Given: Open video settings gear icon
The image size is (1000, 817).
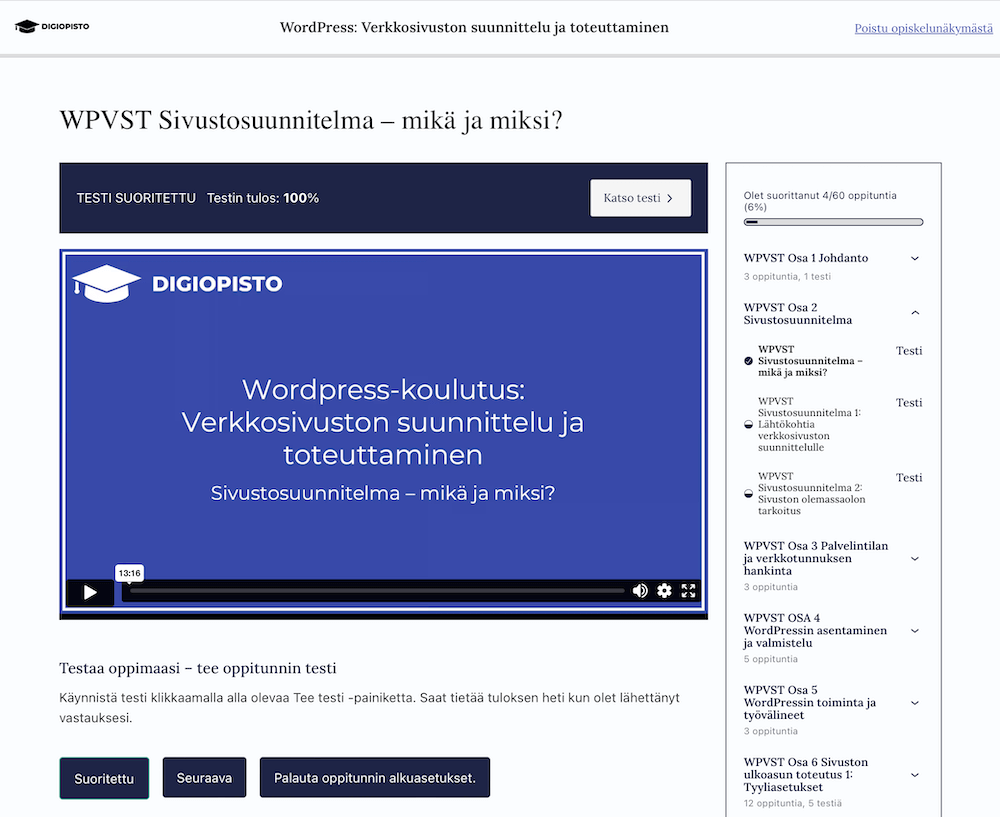Looking at the screenshot, I should coord(664,591).
